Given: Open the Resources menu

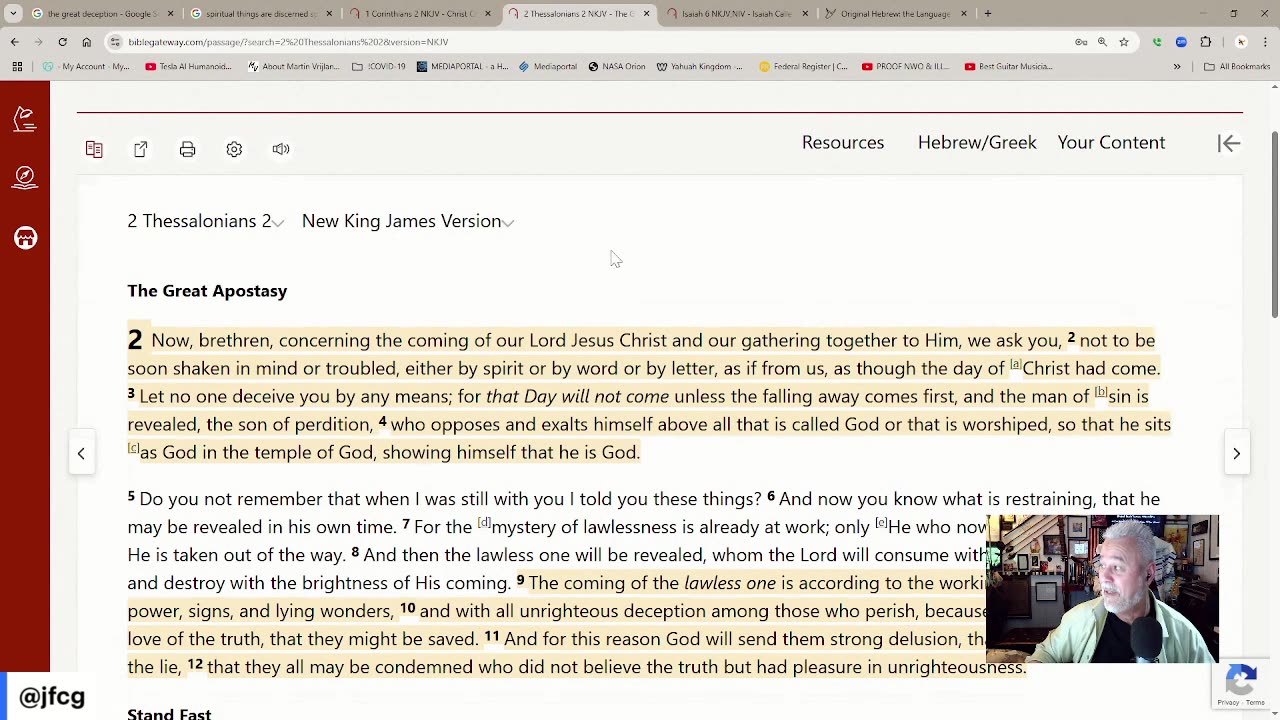Looking at the screenshot, I should click(843, 143).
